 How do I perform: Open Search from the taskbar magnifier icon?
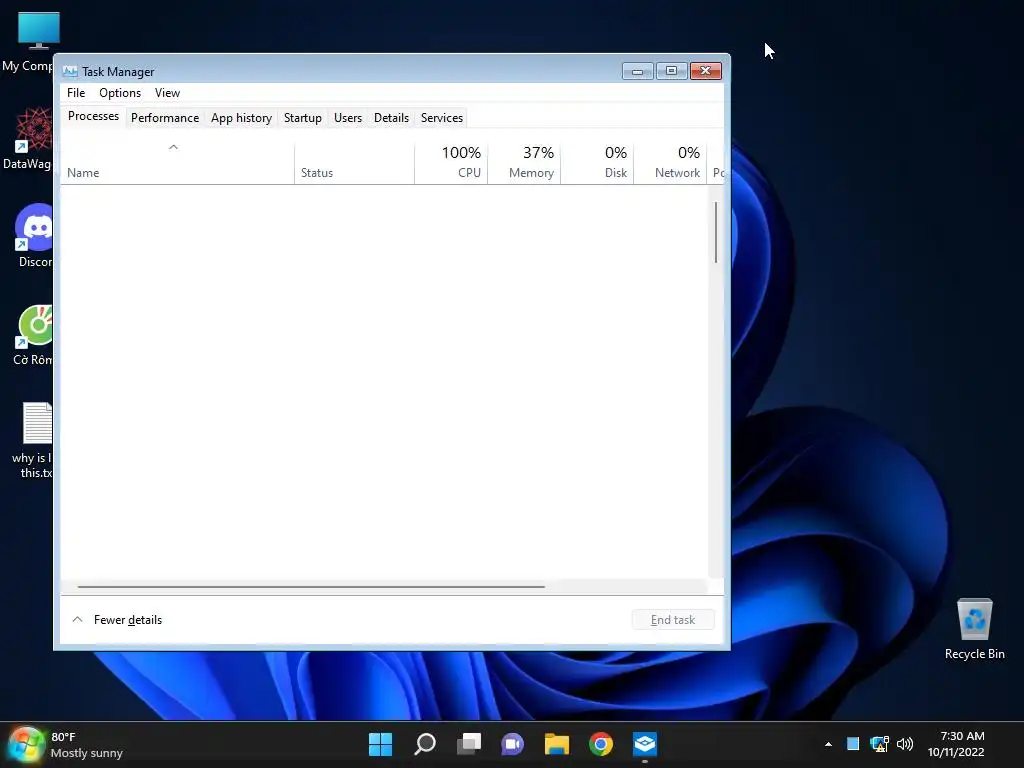425,744
